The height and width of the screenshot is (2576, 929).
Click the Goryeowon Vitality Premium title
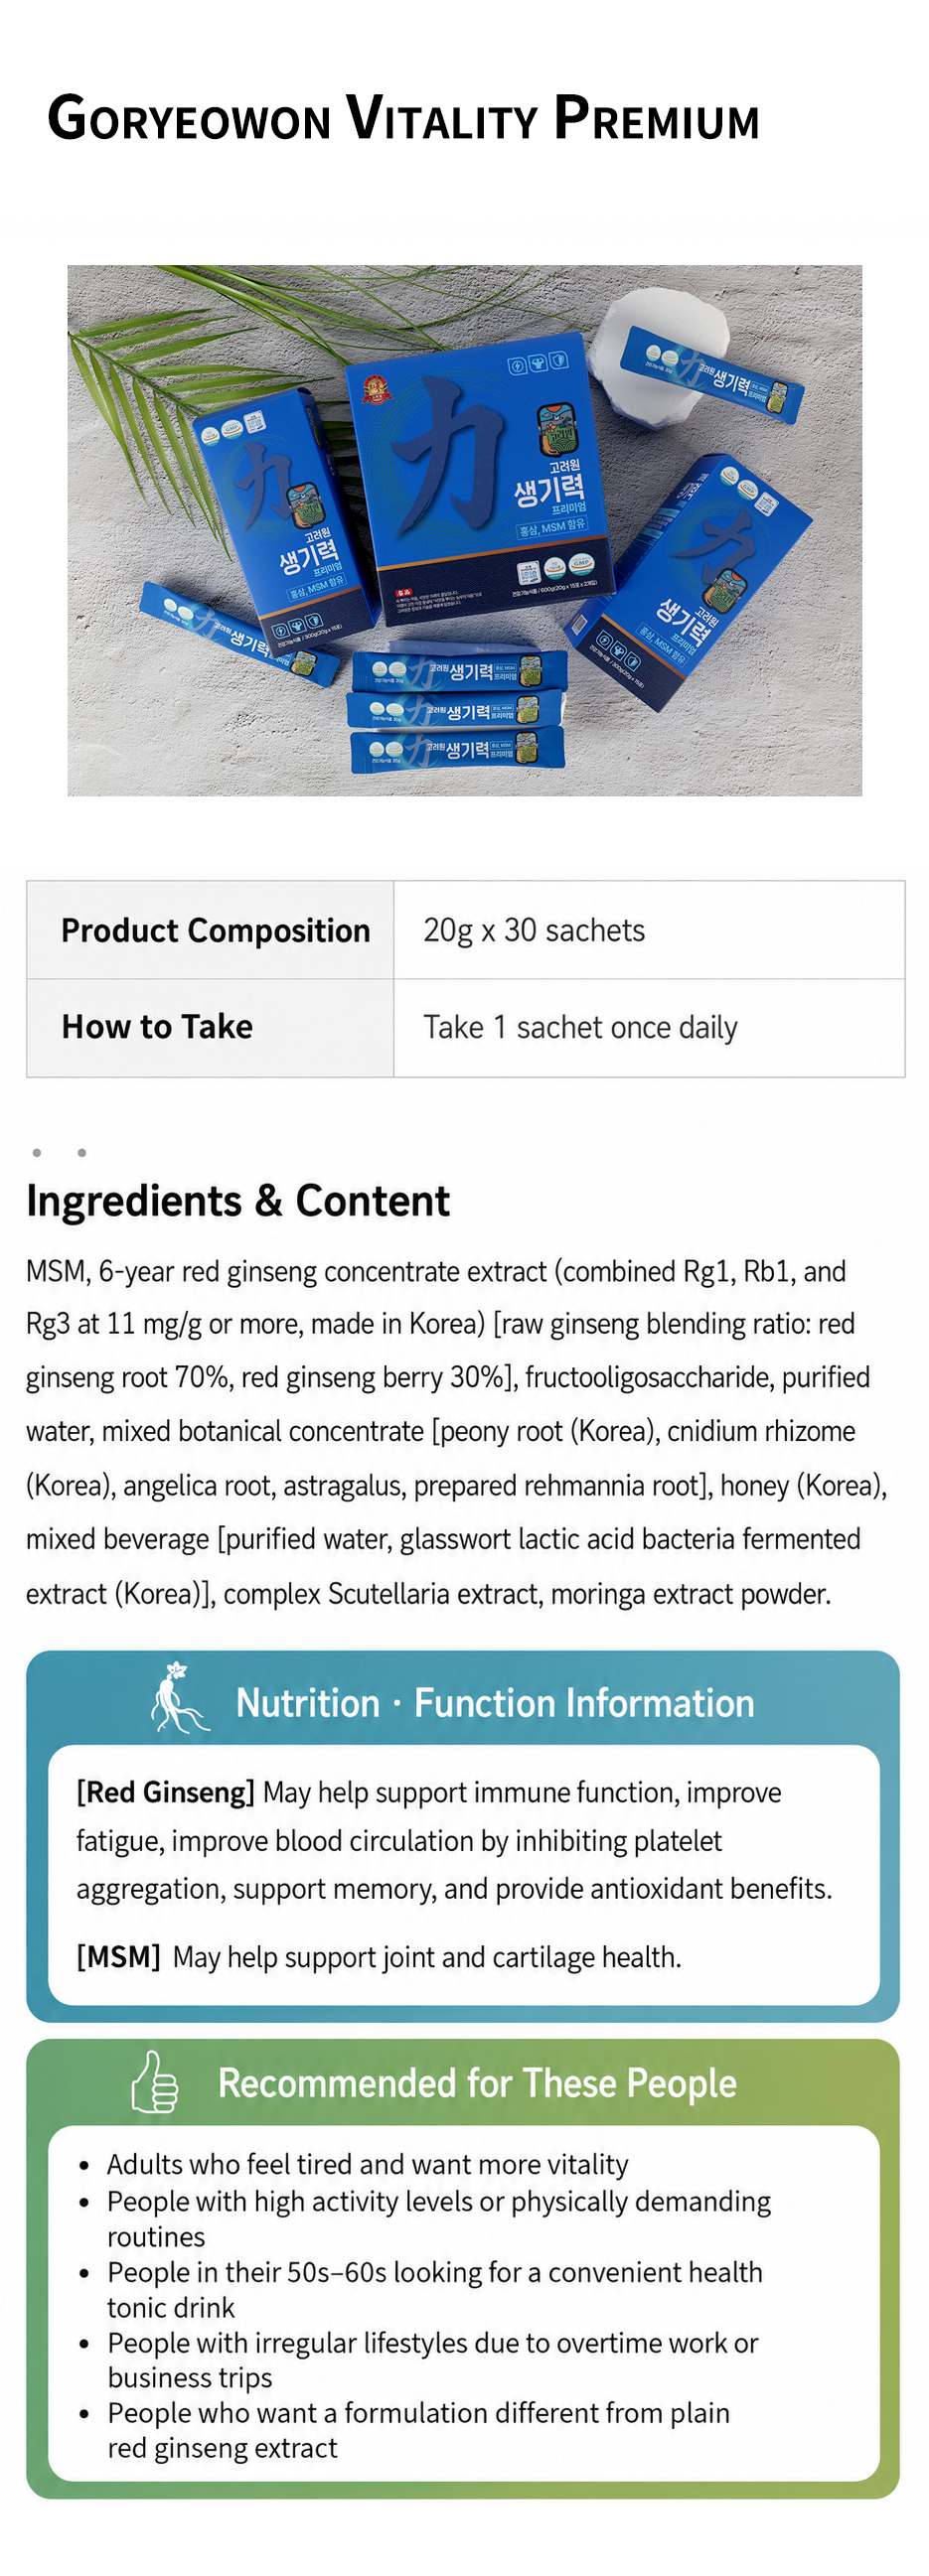(x=403, y=118)
